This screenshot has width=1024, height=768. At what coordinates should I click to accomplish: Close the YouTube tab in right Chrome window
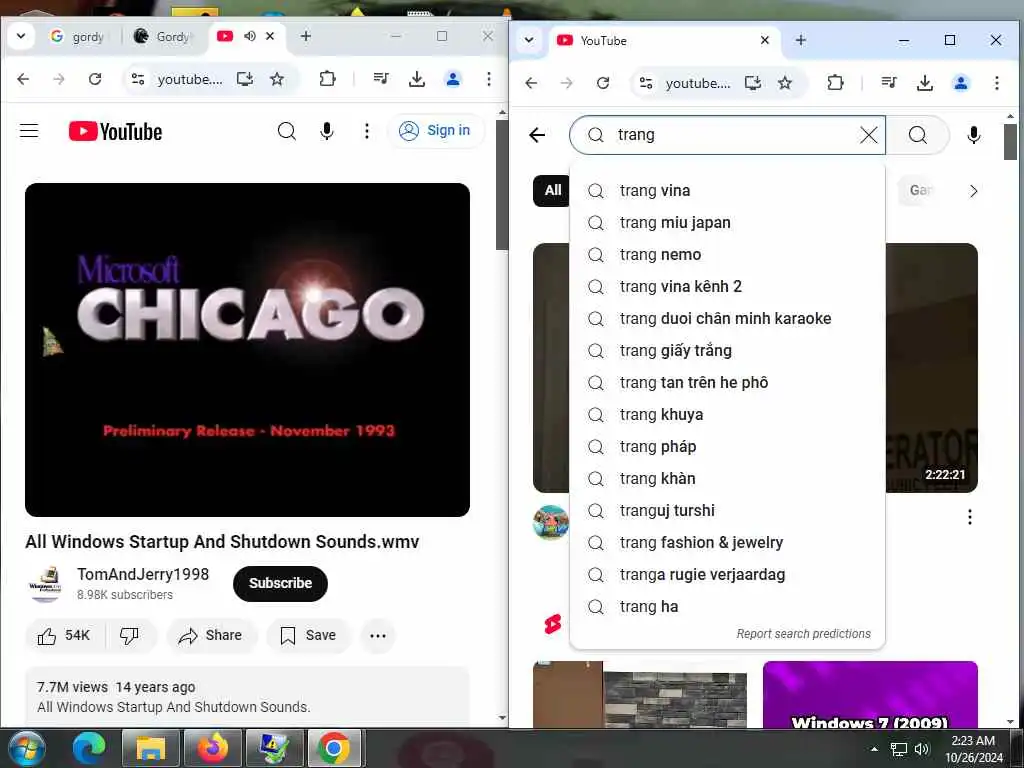point(765,40)
